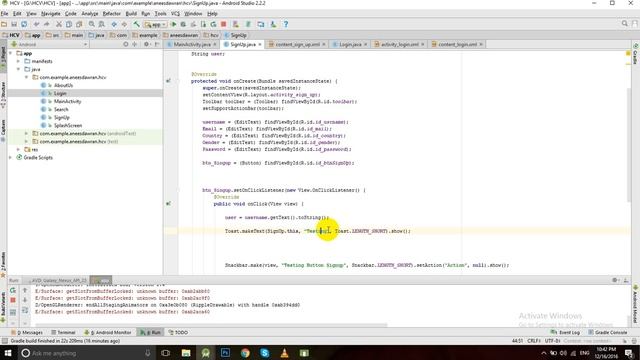Click the Debug app bug icon
The image size is (640, 360).
point(183,24)
